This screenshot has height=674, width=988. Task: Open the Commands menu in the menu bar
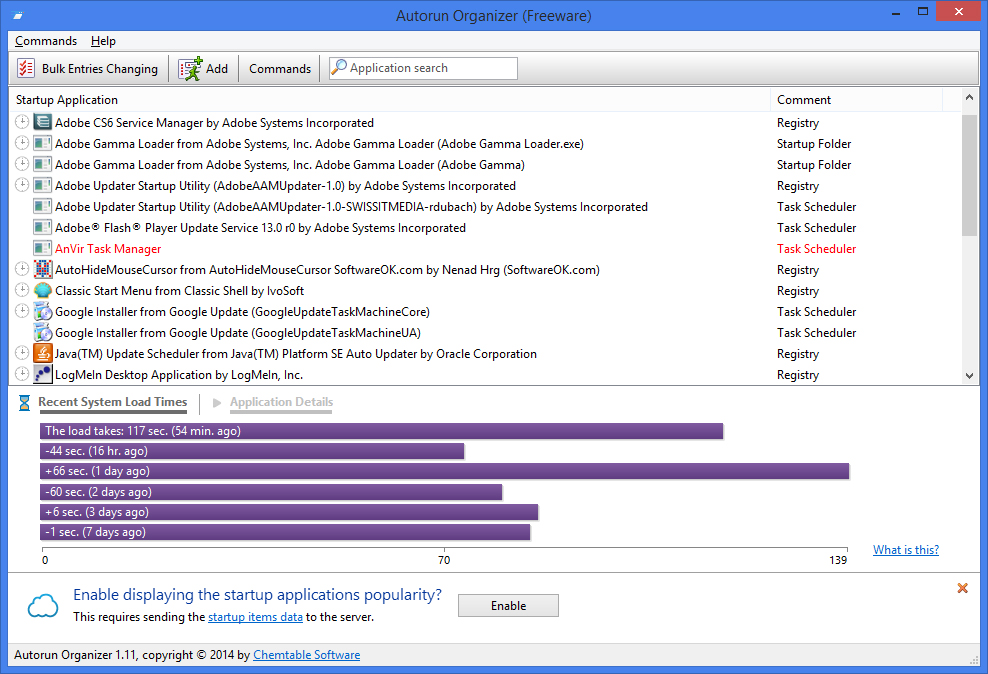tap(46, 41)
